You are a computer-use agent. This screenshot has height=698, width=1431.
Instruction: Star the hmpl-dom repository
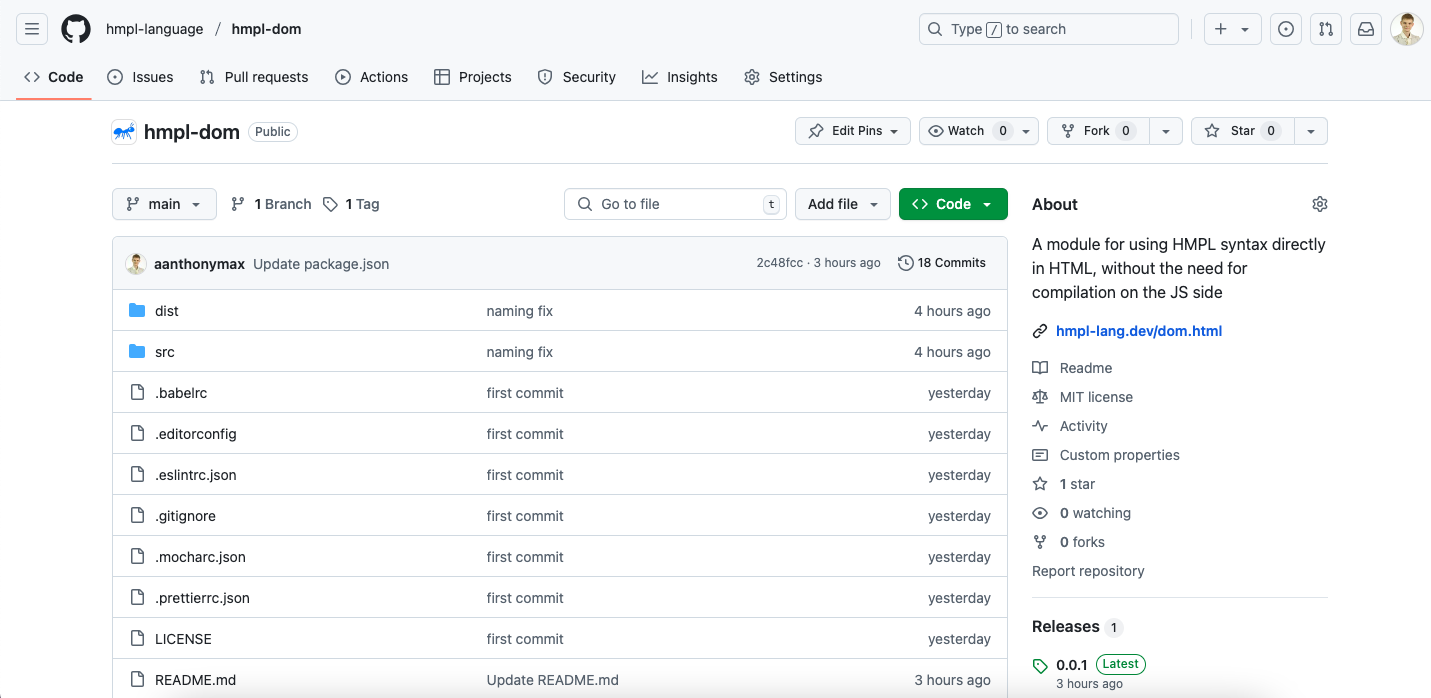pyautogui.click(x=1243, y=131)
